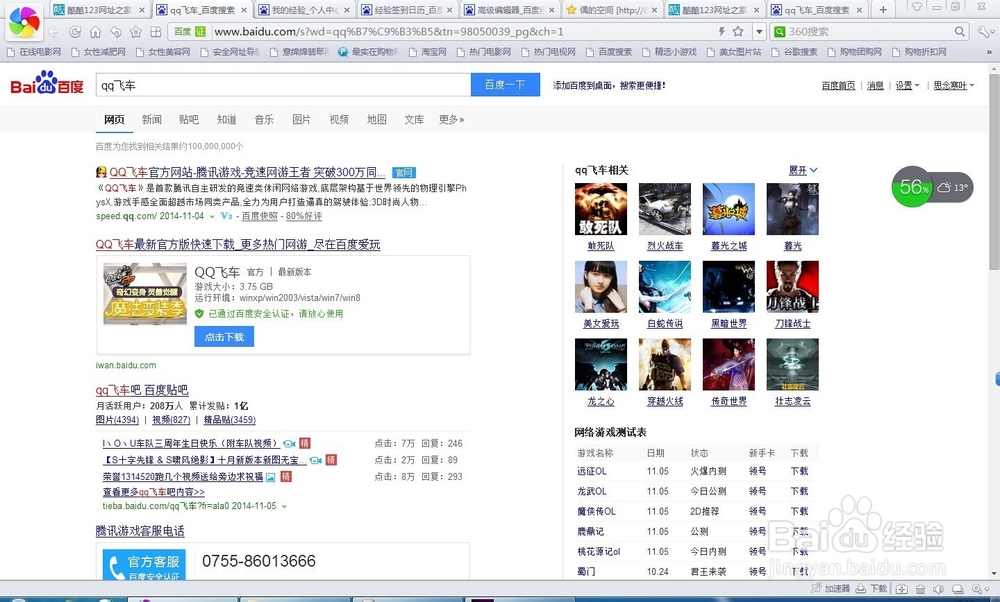1000x602 pixels.
Task: Click the 官网 badge on first result
Action: click(404, 173)
